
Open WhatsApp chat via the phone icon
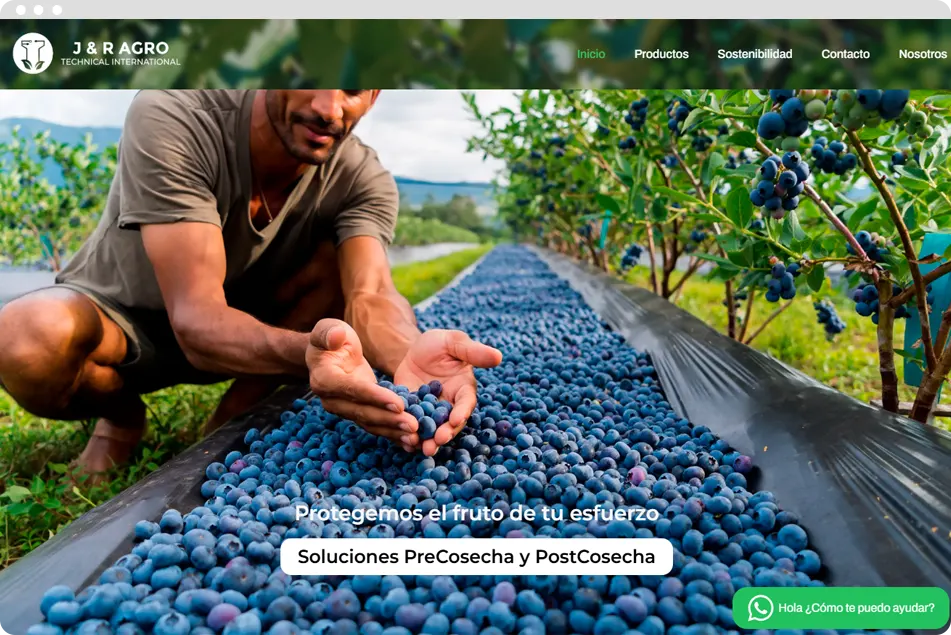(x=760, y=608)
